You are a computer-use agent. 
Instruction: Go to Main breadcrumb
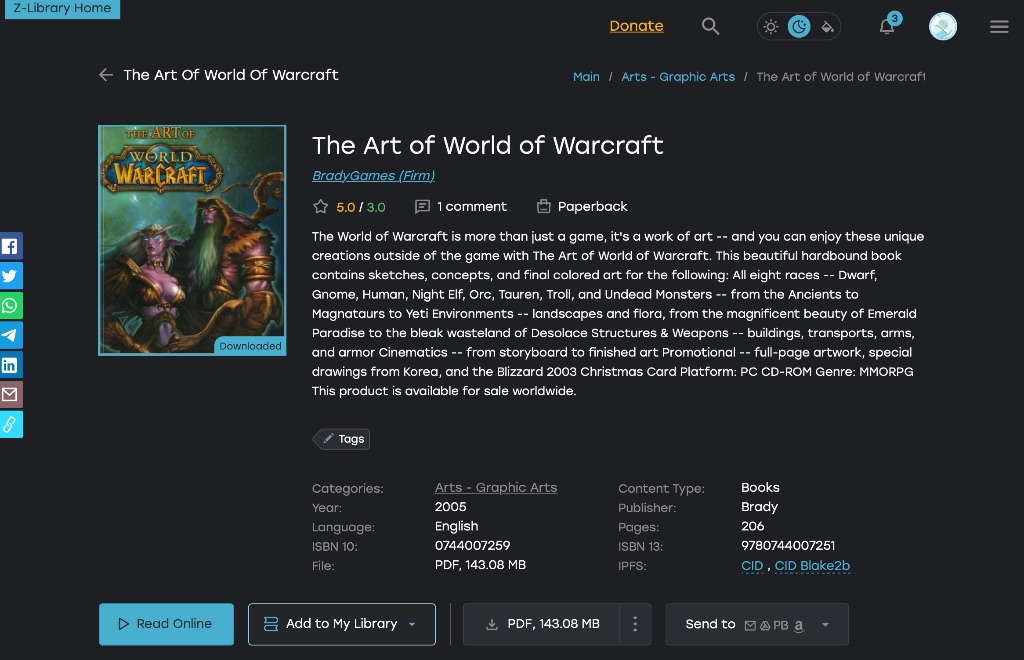pos(586,77)
